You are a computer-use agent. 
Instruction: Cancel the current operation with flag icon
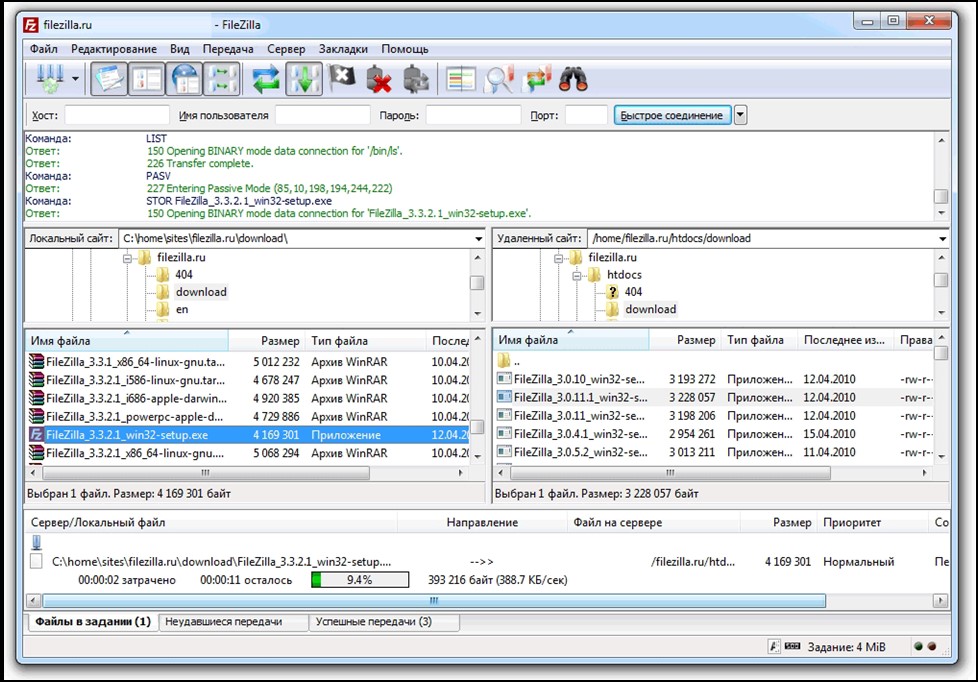342,79
